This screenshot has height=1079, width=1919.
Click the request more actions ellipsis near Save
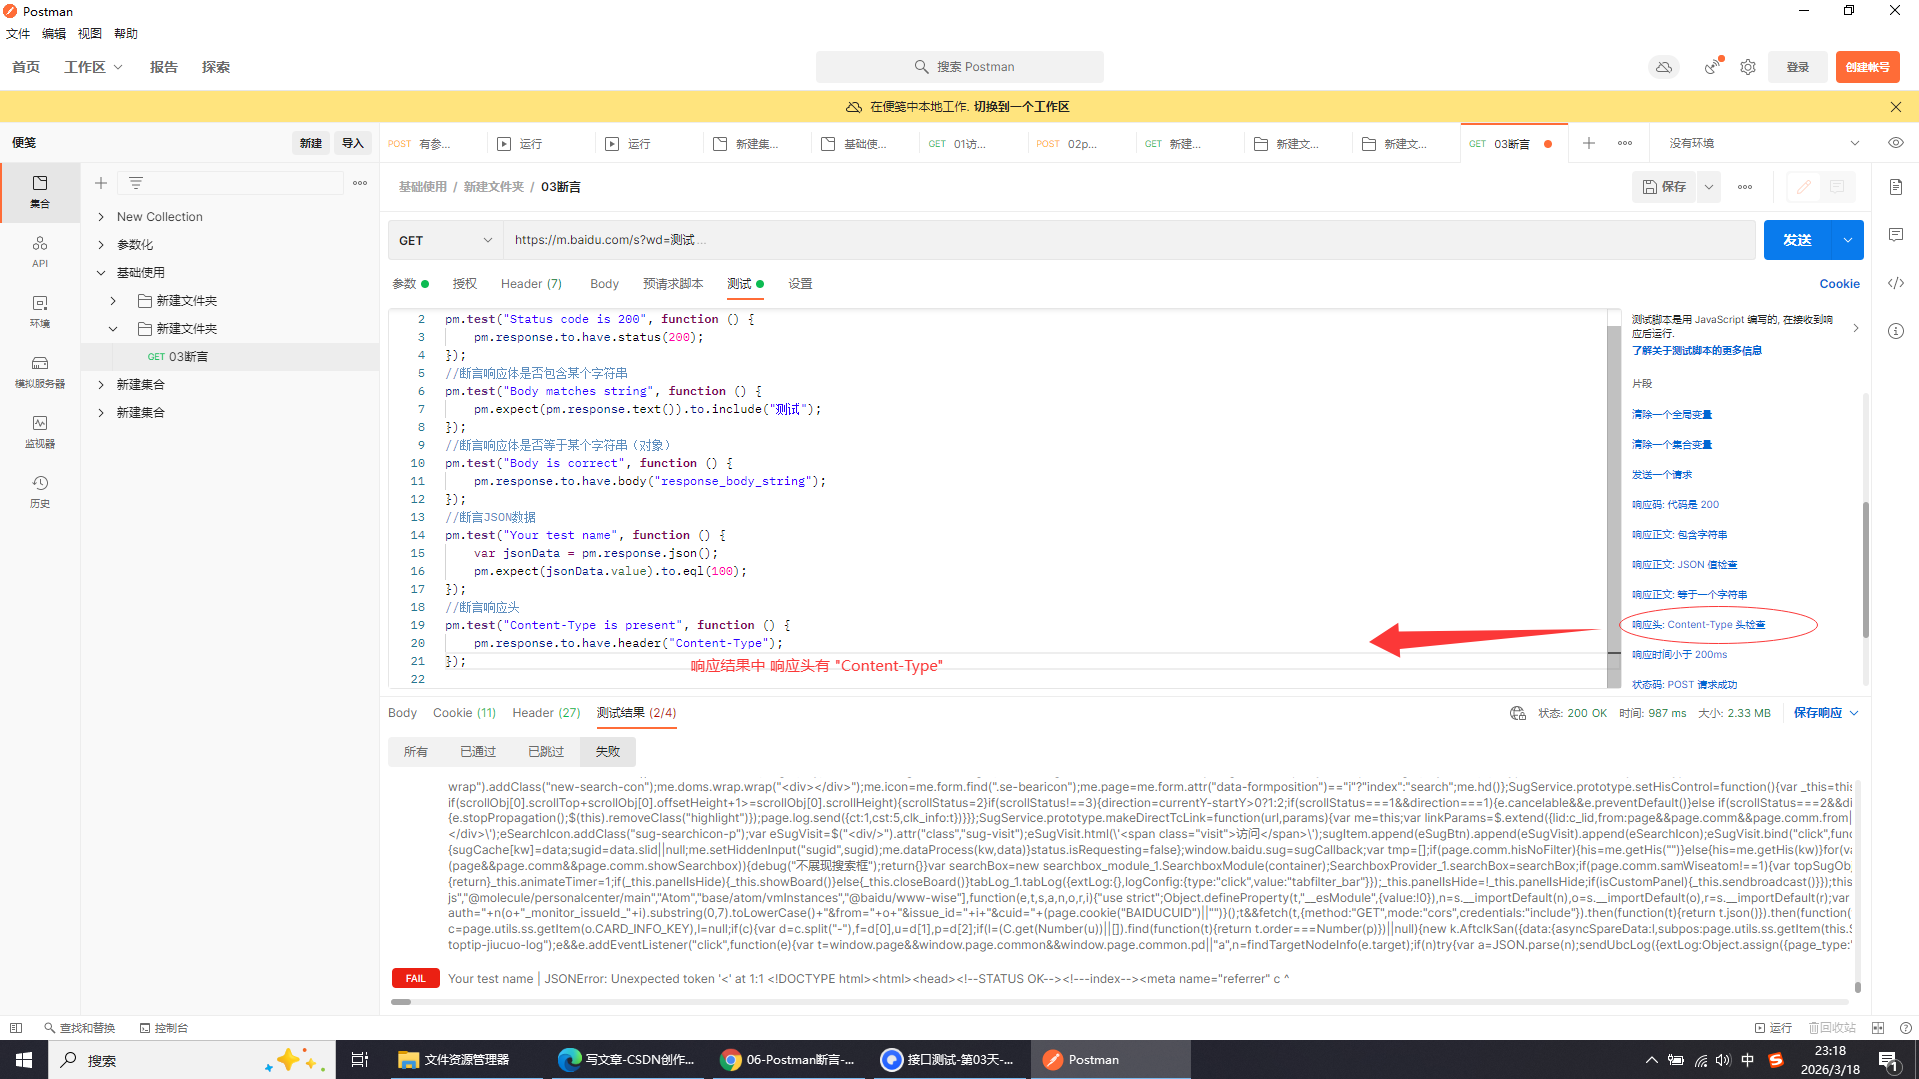pyautogui.click(x=1745, y=187)
